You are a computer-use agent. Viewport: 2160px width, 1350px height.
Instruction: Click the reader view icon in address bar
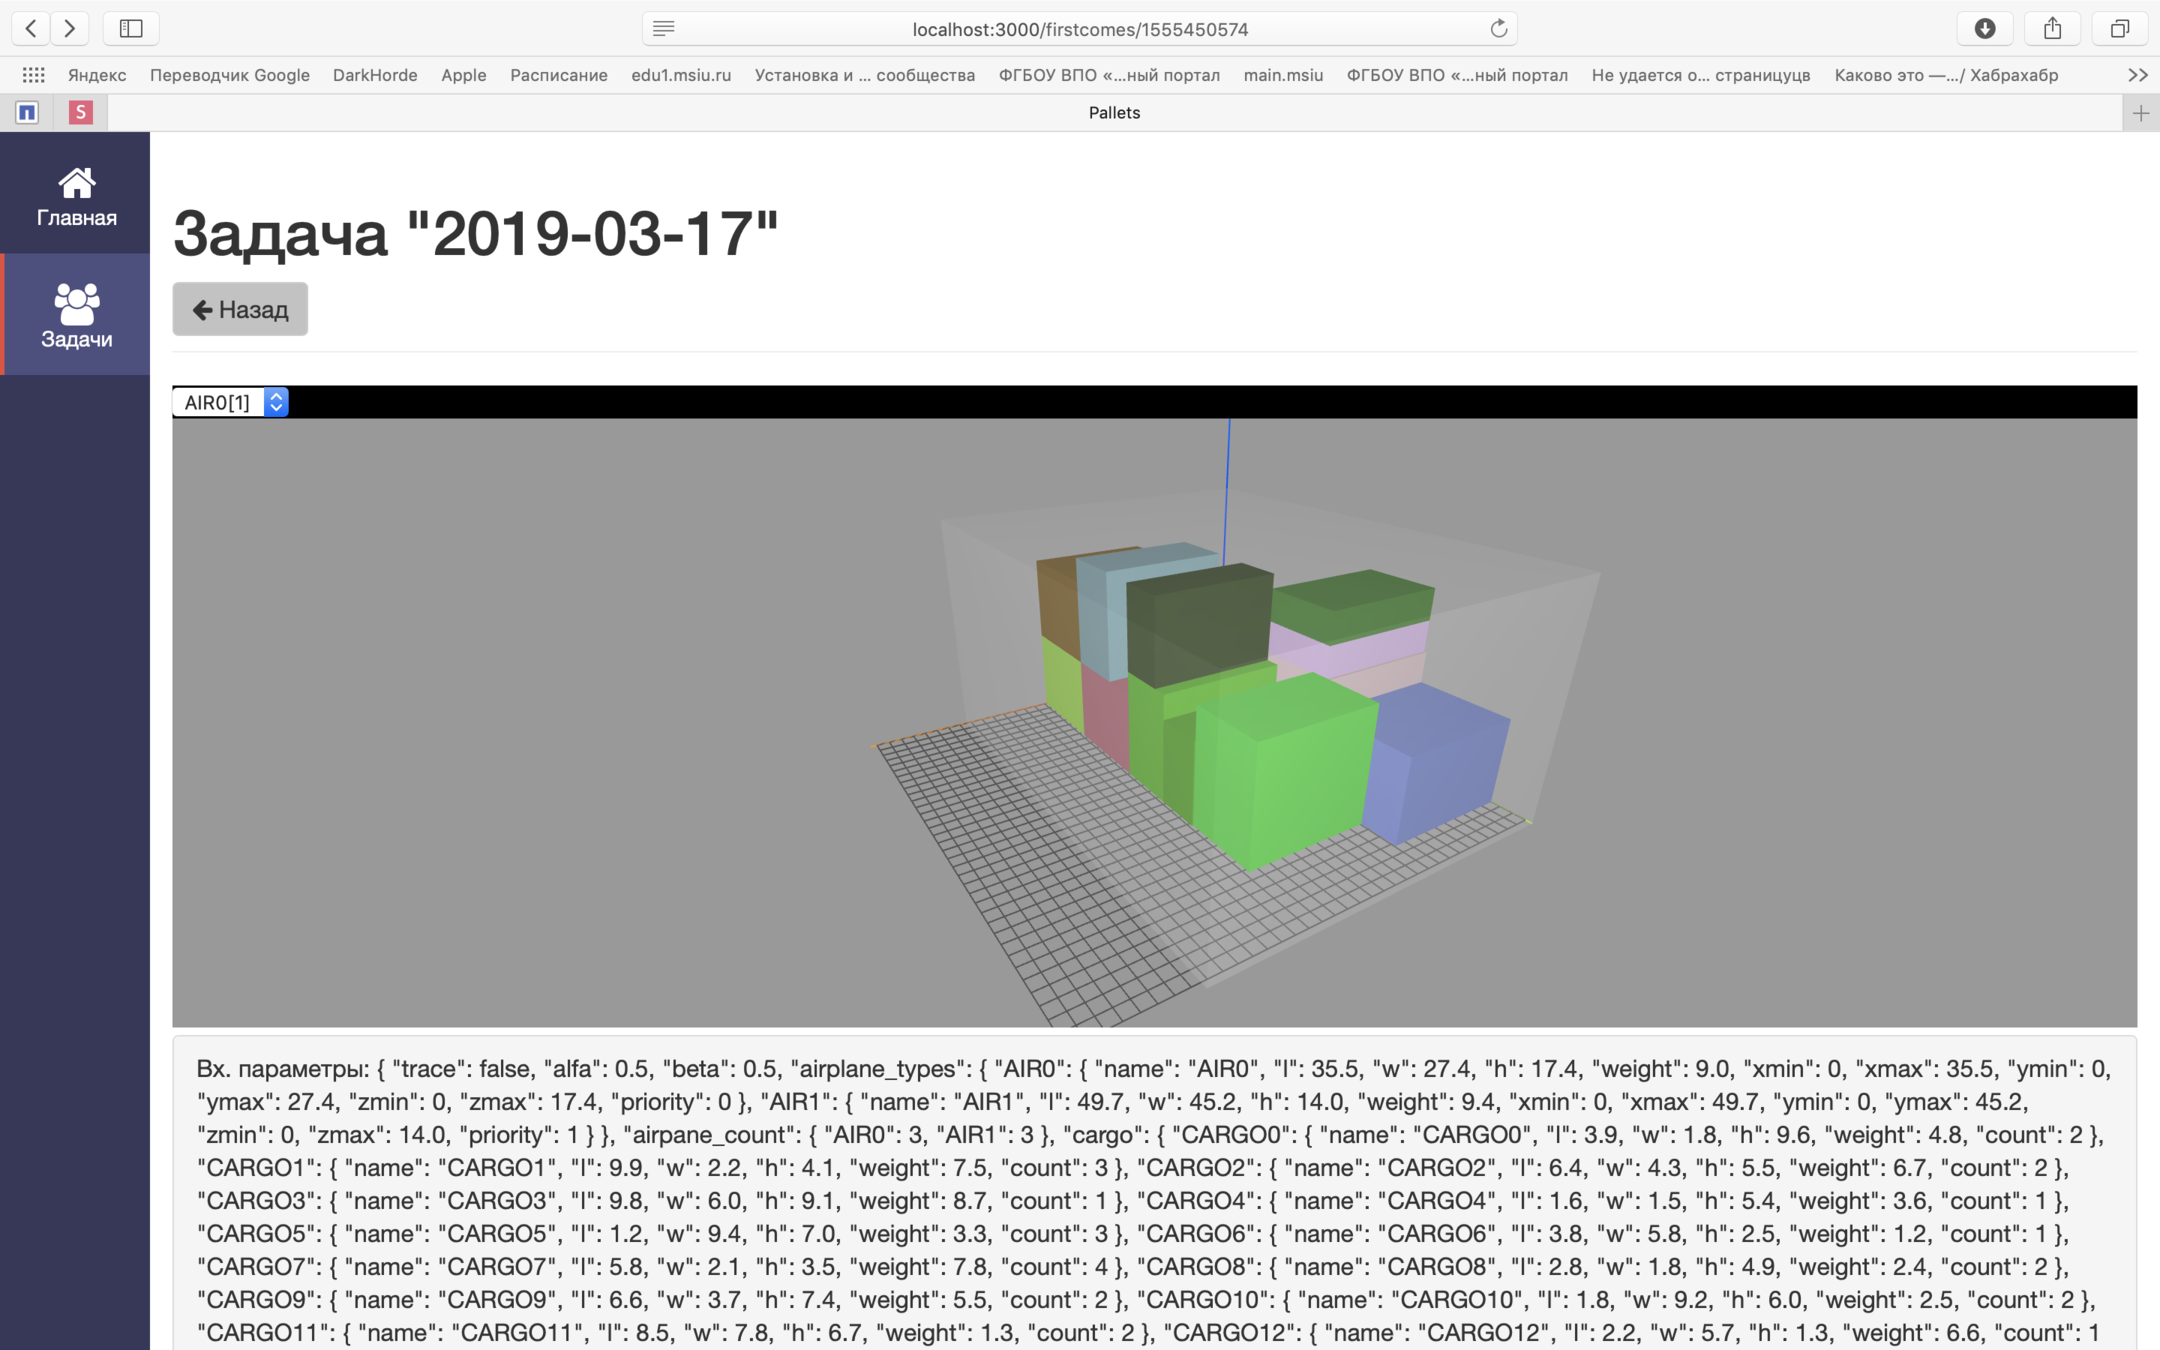[x=664, y=29]
